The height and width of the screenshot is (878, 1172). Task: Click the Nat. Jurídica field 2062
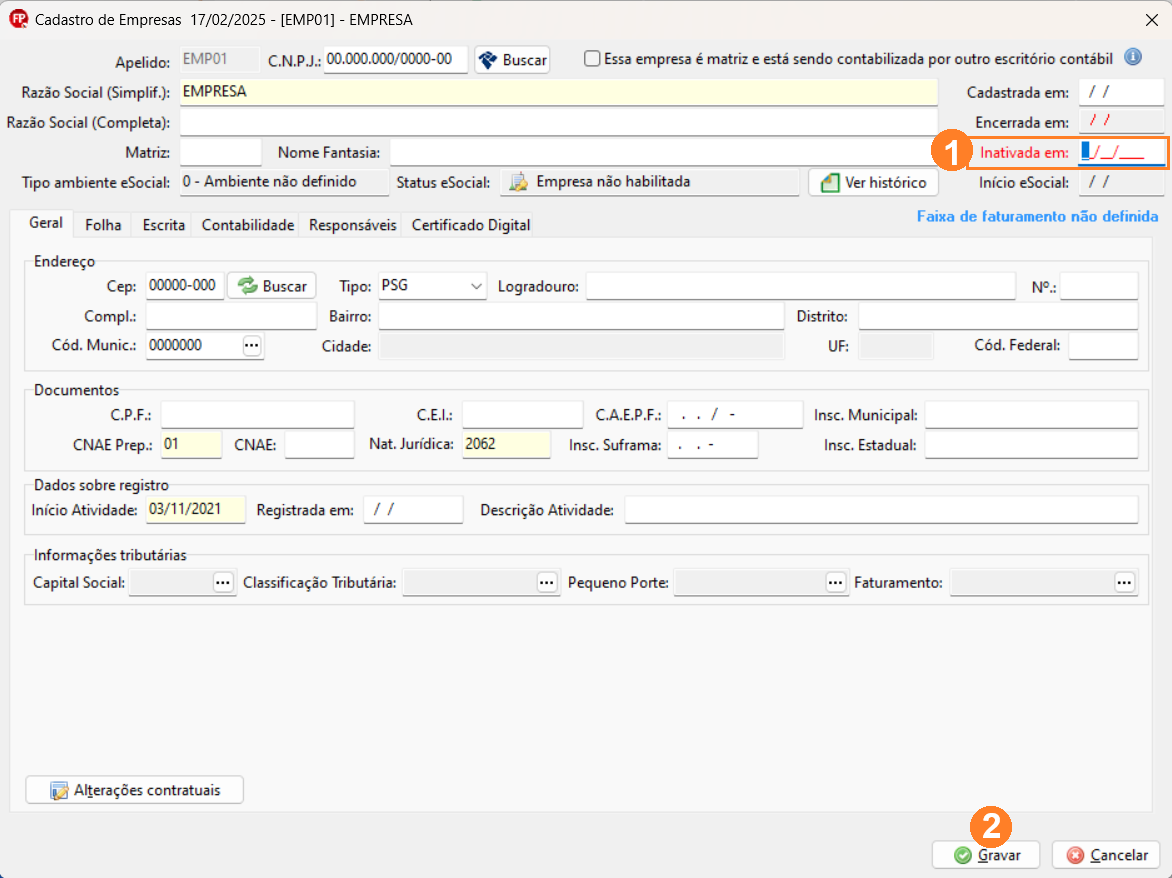pyautogui.click(x=506, y=445)
